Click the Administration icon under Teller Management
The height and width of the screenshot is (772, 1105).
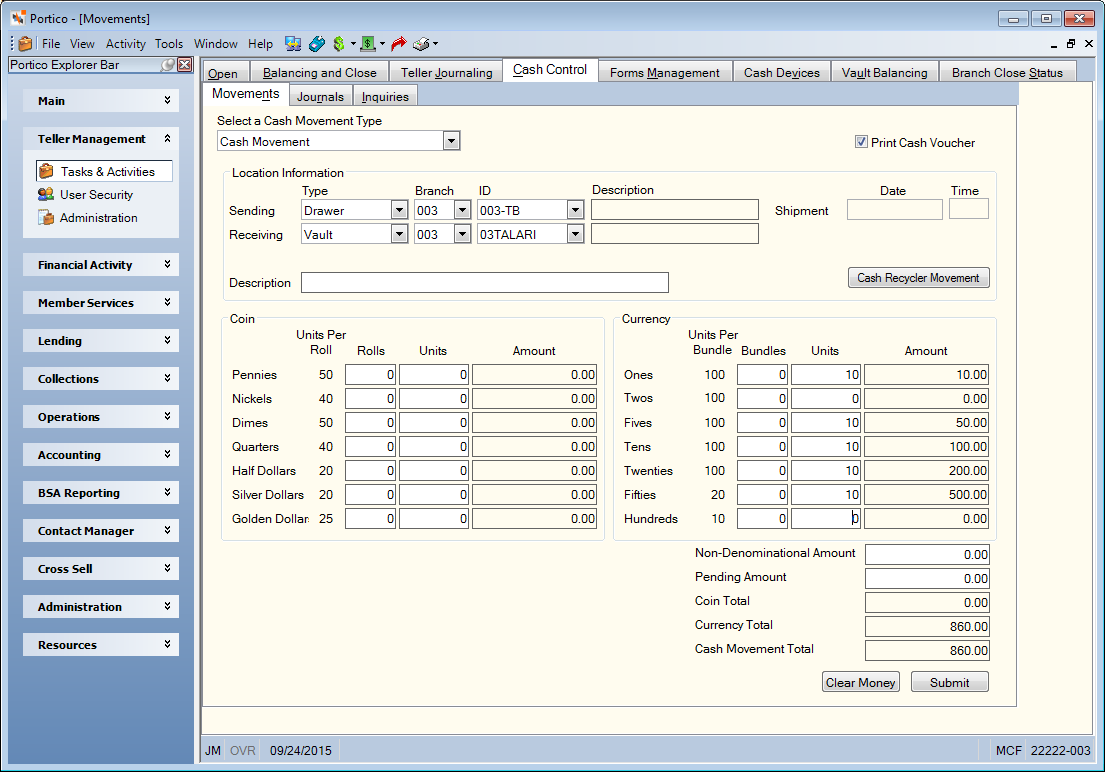pyautogui.click(x=46, y=218)
